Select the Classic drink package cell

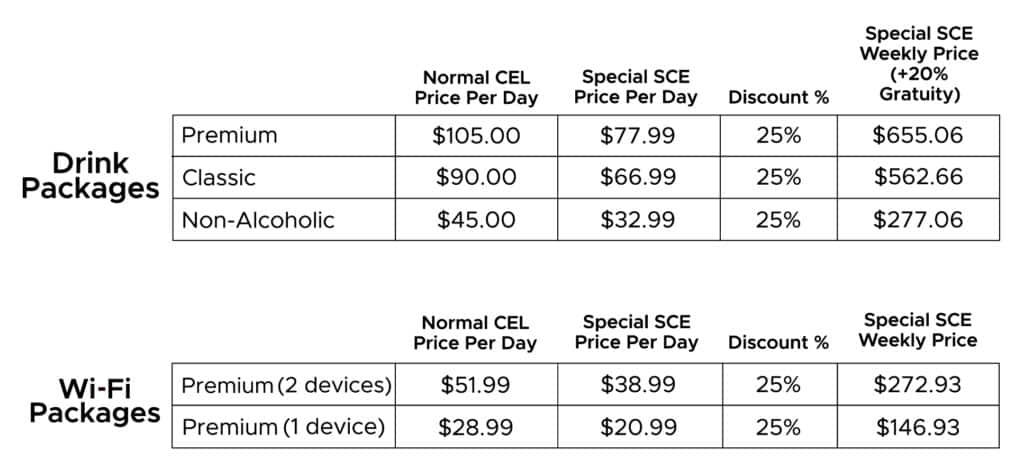pos(219,178)
